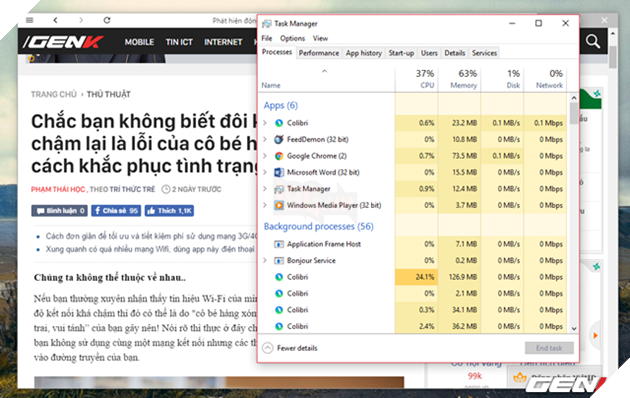Expand the Microsoft Word (32 bit) entry
The height and width of the screenshot is (398, 630).
click(265, 172)
